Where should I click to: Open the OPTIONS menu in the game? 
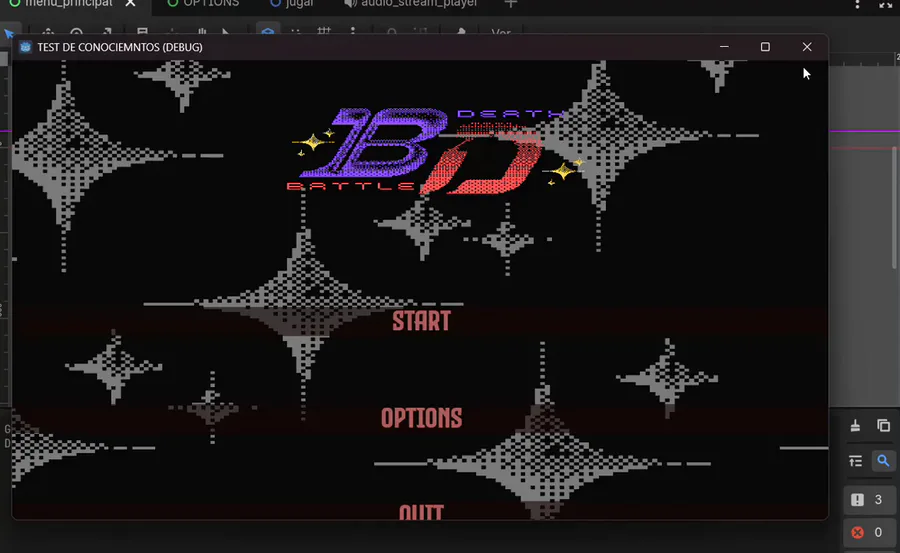click(421, 418)
